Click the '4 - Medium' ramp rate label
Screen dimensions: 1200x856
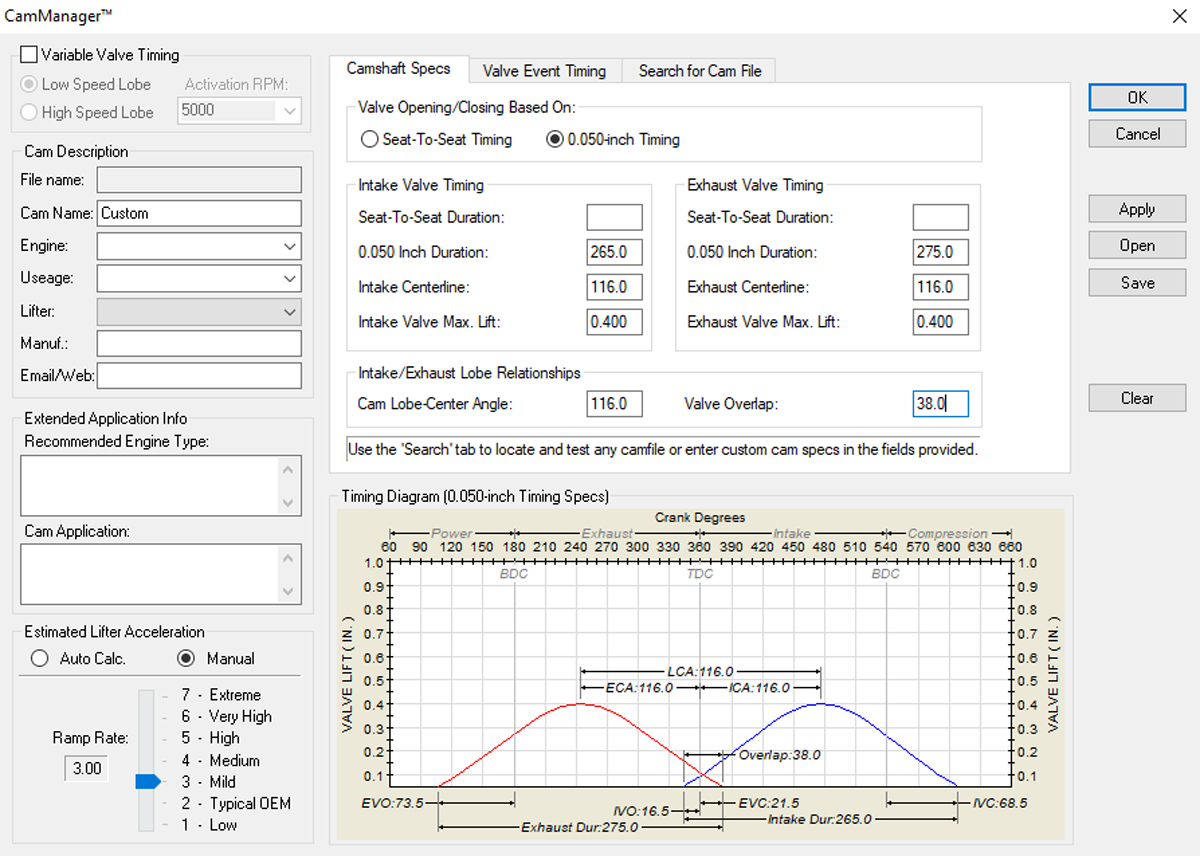(x=220, y=760)
